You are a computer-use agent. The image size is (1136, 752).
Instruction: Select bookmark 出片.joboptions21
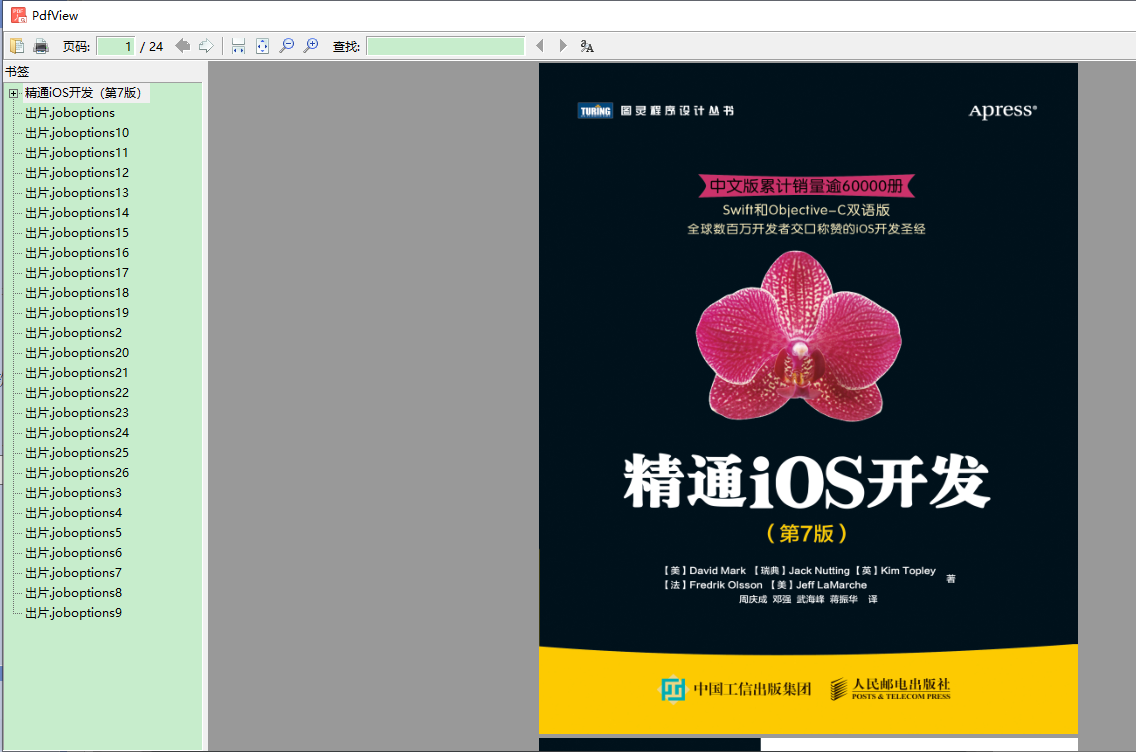(x=77, y=372)
